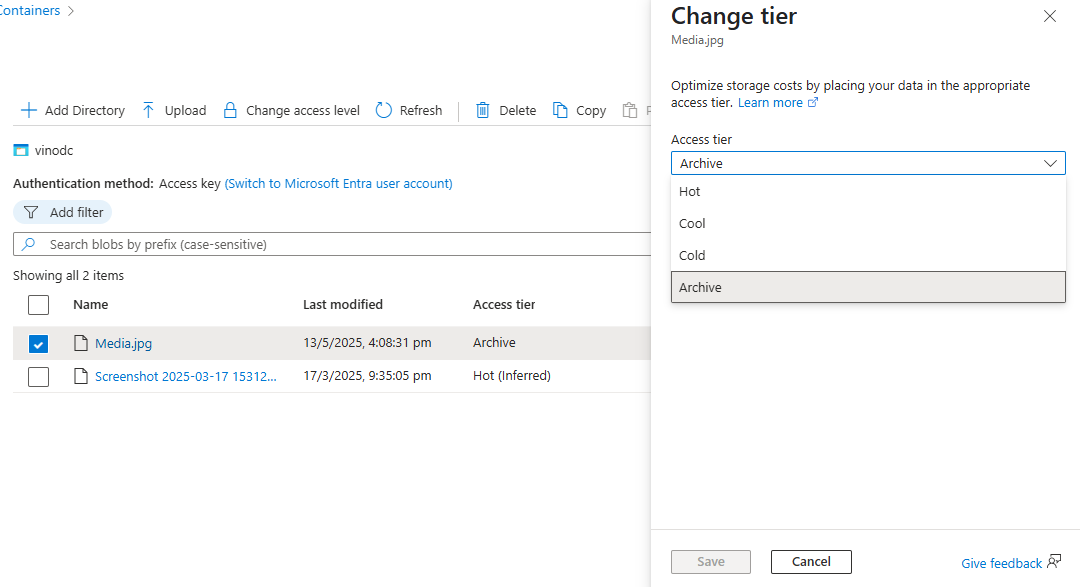Screen dimensions: 1080x587
Task: Open the Screenshot 2025-03-17 blob link
Action: 186,376
